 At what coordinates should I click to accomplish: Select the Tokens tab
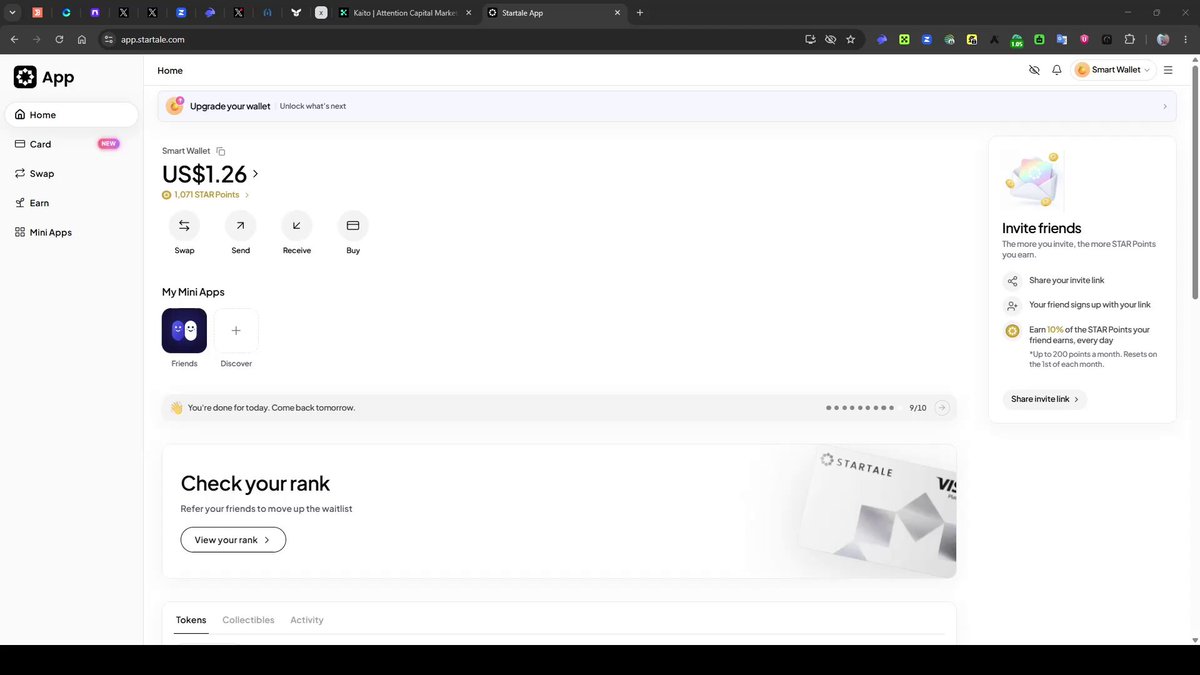coord(191,620)
